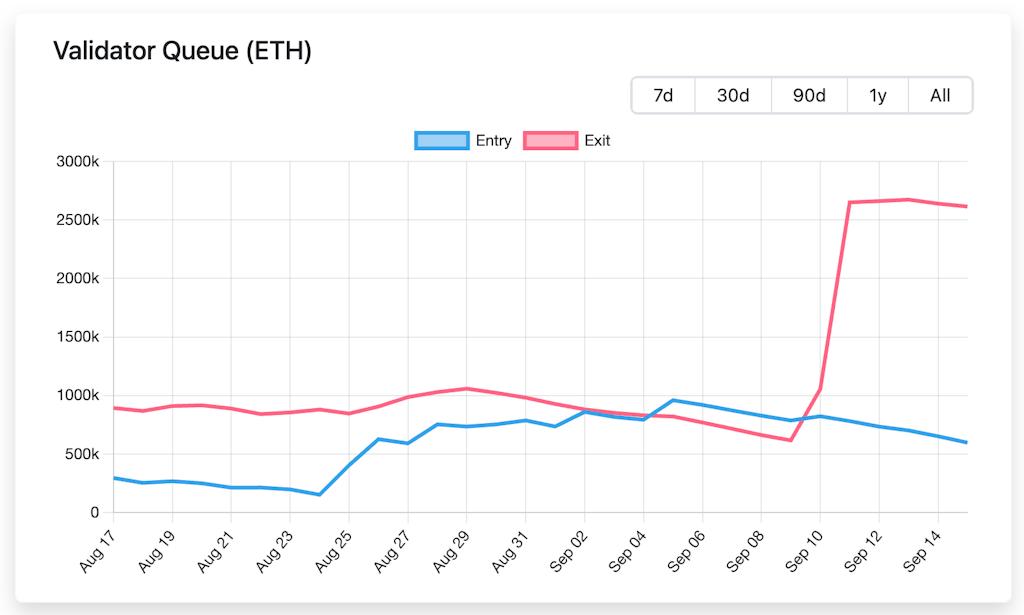Click the 3000k y-axis label

point(79,162)
